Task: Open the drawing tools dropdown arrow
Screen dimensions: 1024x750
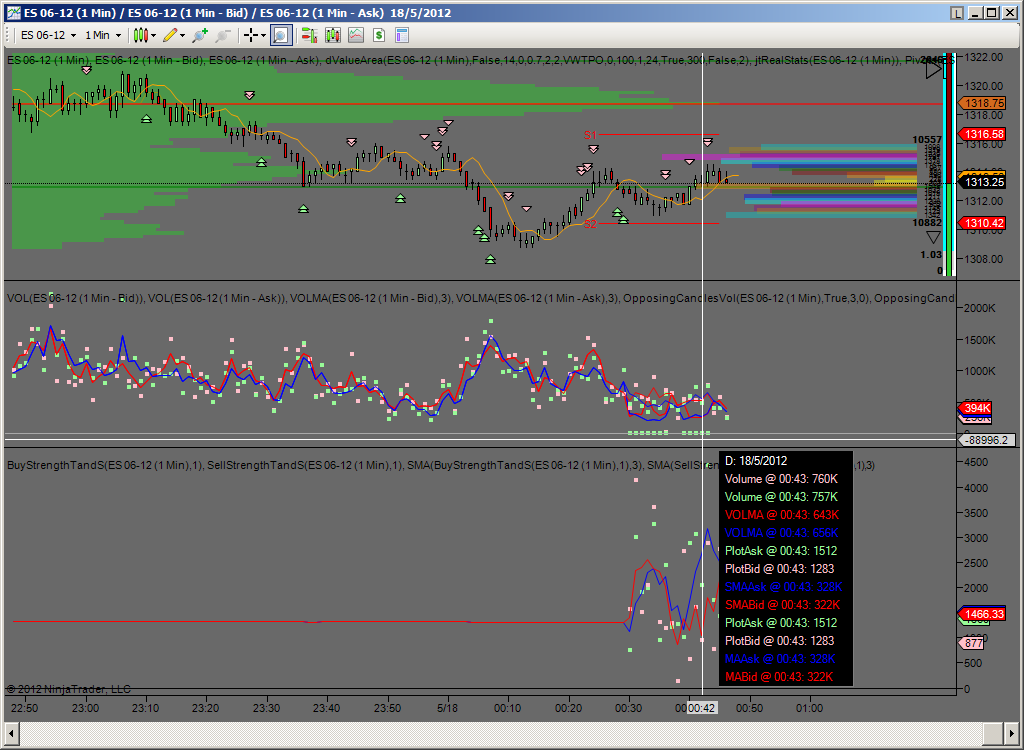Action: 183,35
